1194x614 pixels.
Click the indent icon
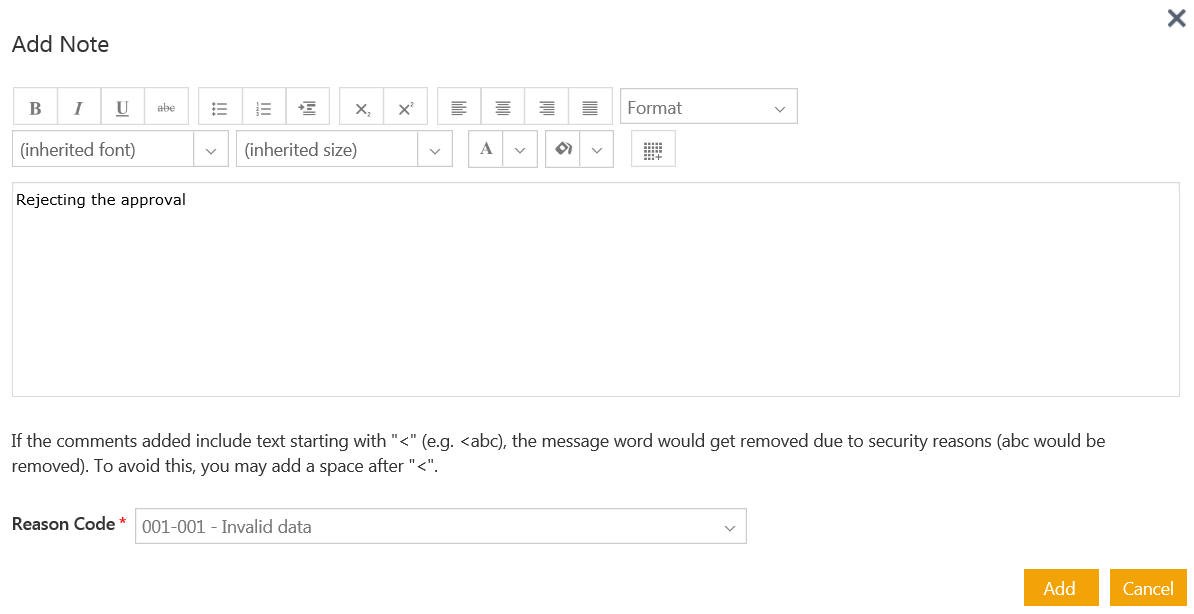[308, 108]
